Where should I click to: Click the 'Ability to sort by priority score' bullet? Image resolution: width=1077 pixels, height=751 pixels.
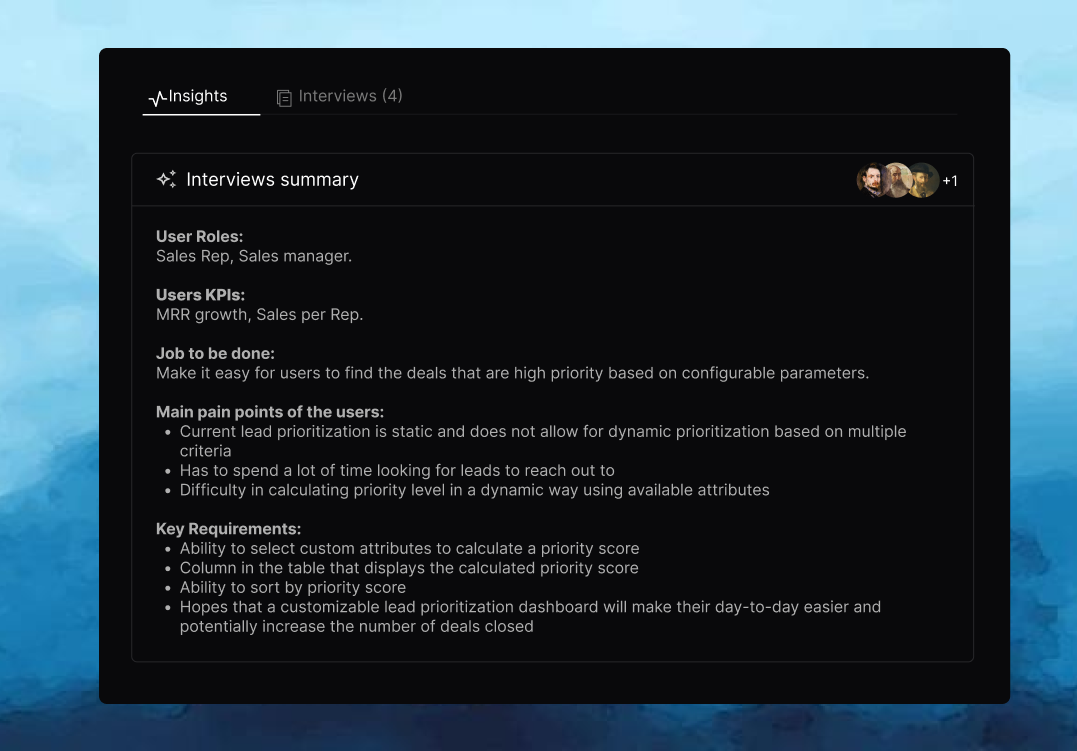click(x=292, y=587)
